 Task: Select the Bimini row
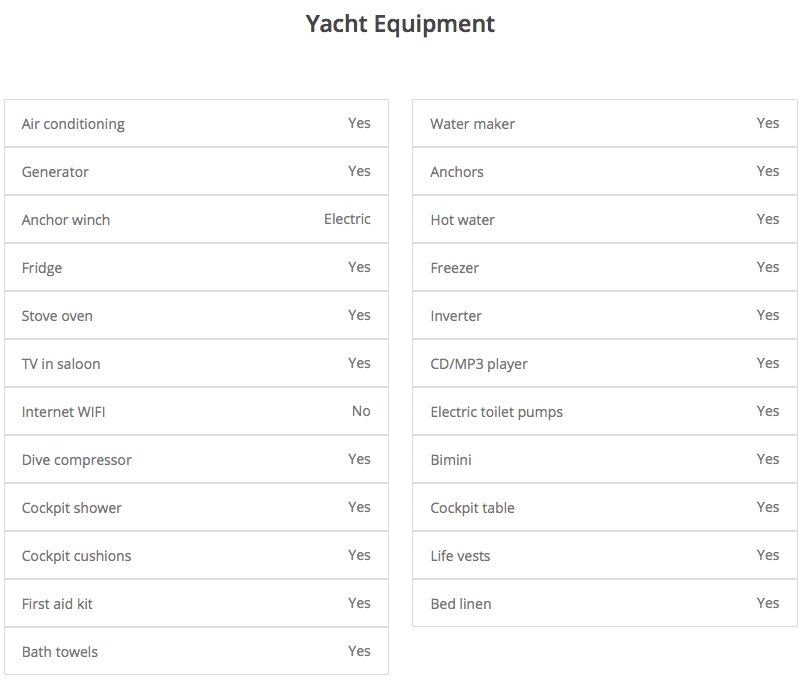605,460
